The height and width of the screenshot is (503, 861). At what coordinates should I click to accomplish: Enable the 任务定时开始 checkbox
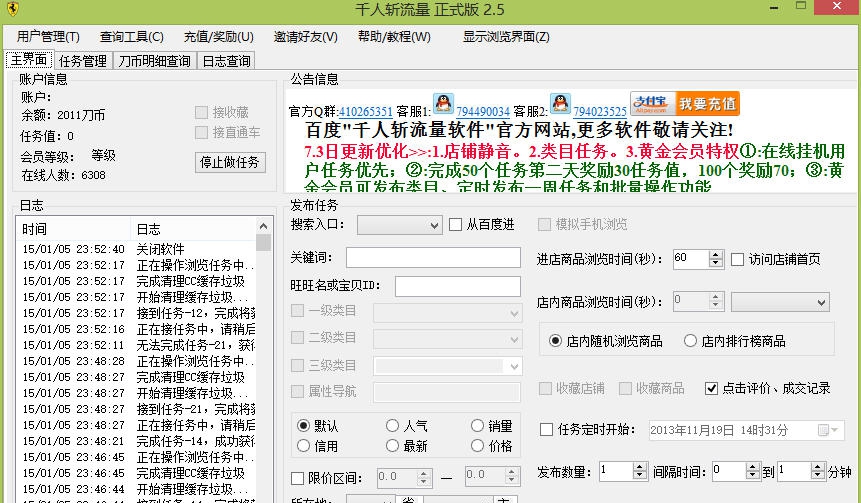pos(546,429)
